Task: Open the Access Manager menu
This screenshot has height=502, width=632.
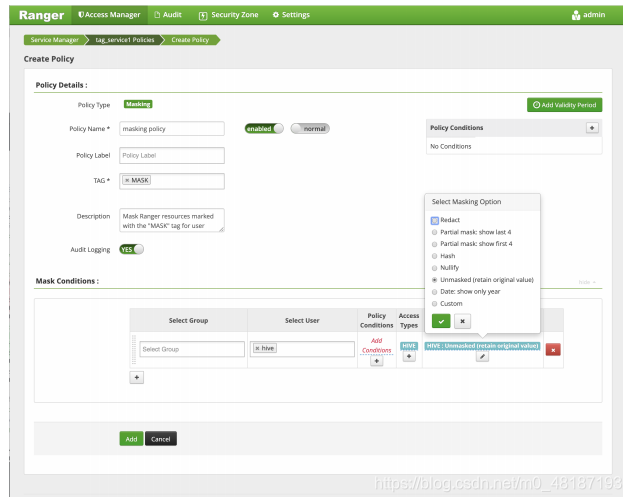Action: (109, 15)
